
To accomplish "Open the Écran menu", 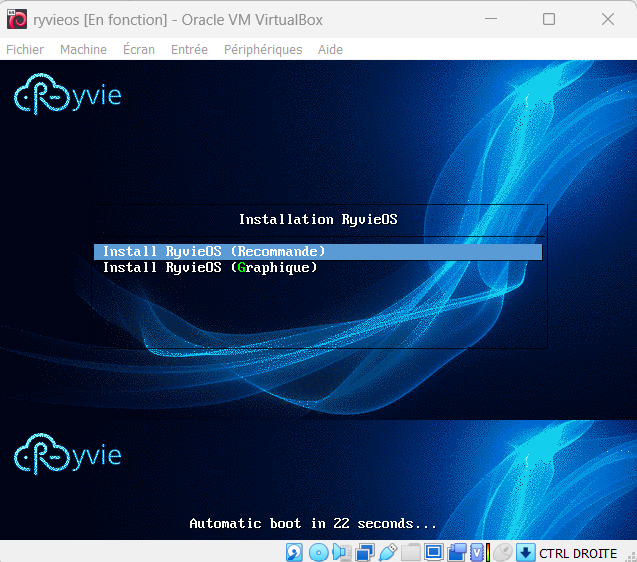I will 139,50.
